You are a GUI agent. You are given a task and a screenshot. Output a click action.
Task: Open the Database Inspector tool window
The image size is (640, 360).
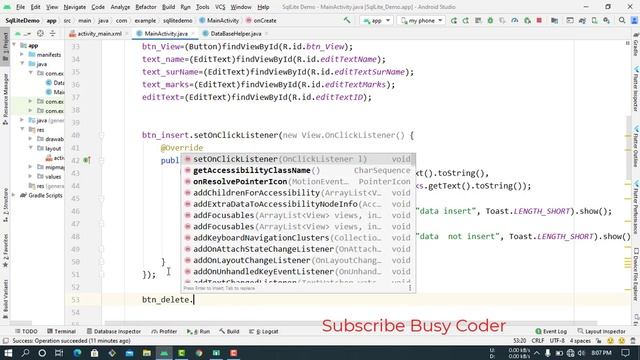114,331
